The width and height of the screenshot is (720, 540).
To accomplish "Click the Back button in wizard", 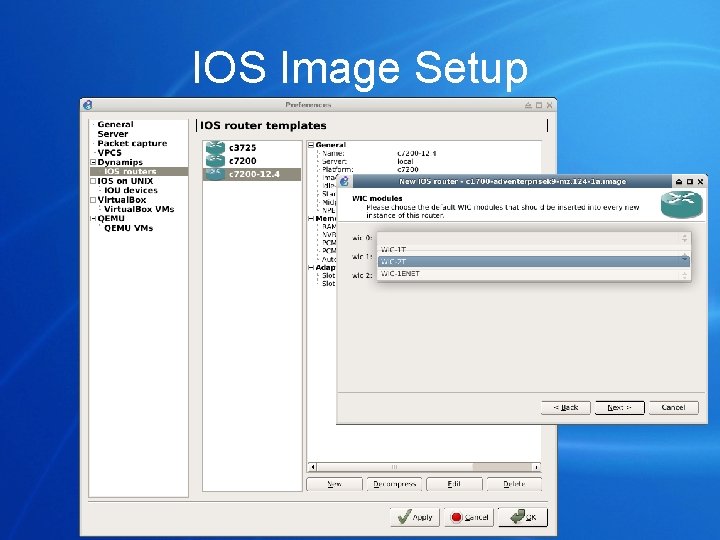I will pyautogui.click(x=566, y=407).
